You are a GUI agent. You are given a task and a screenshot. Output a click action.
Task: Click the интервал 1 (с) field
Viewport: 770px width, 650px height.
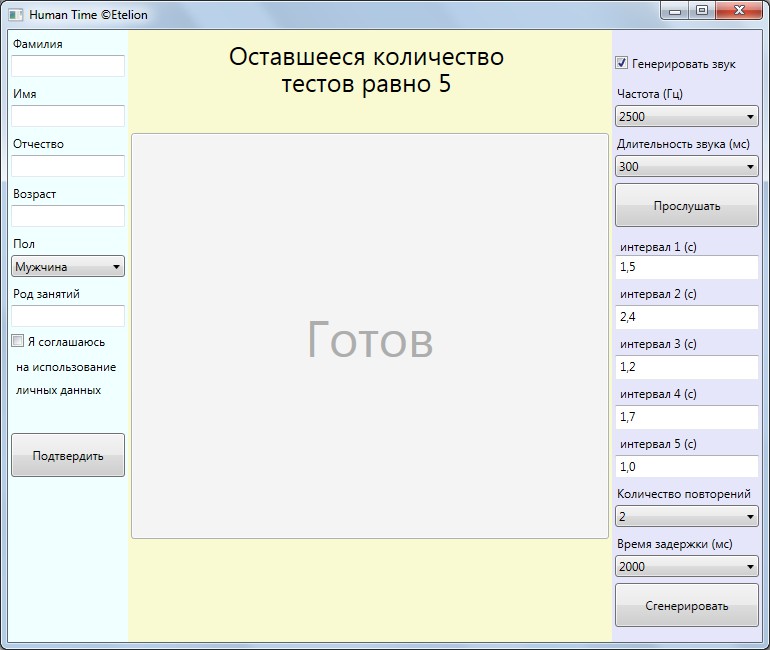pos(687,267)
